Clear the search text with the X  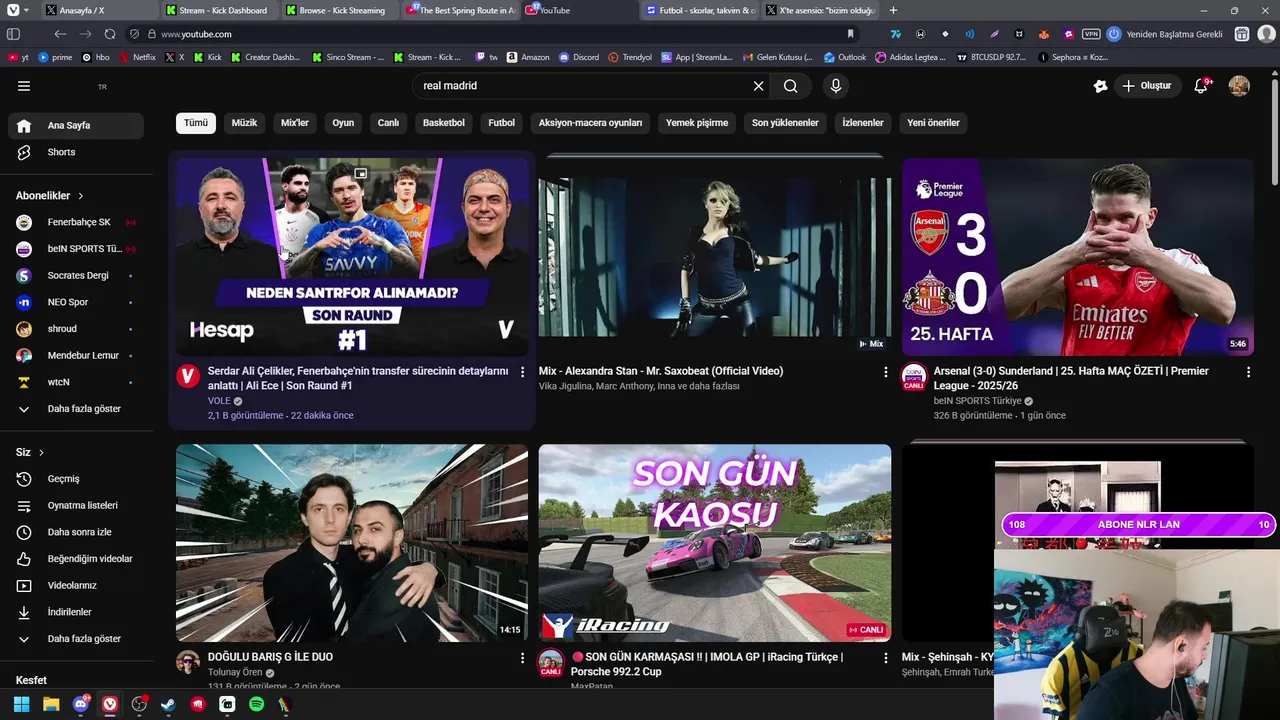click(x=758, y=86)
